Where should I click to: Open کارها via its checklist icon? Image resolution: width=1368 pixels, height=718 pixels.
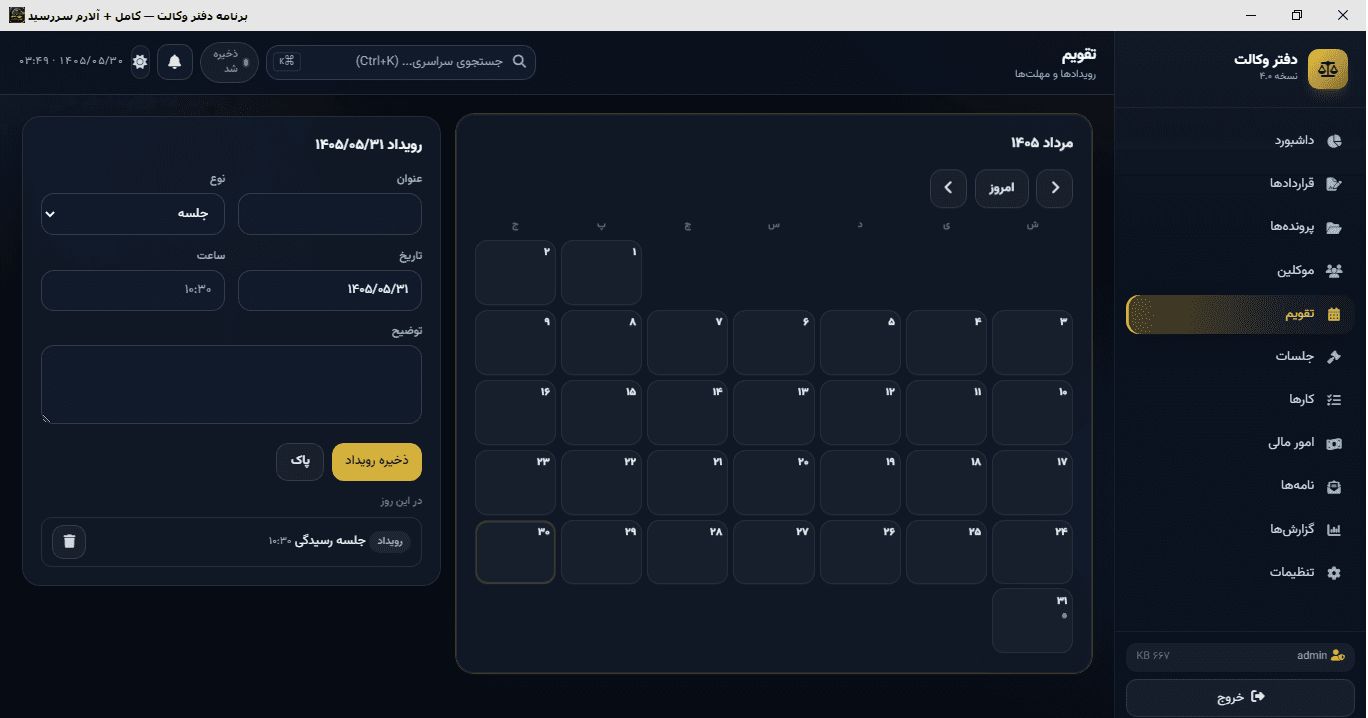pyautogui.click(x=1334, y=400)
